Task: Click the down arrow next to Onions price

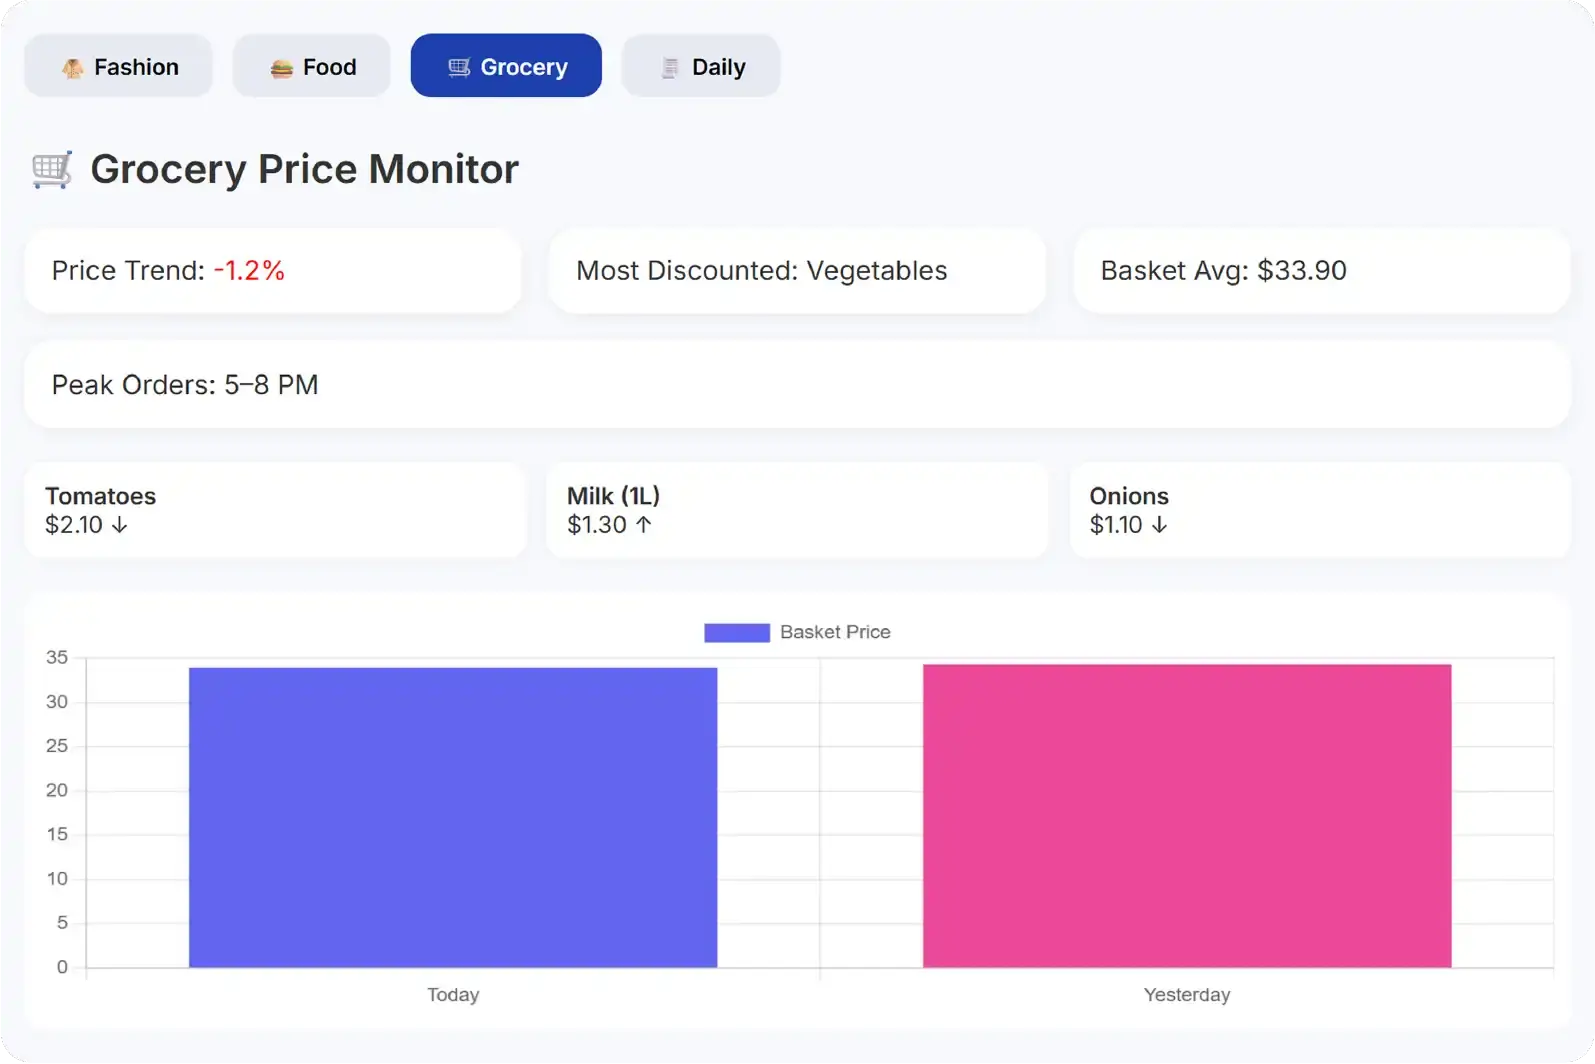Action: pos(1159,525)
